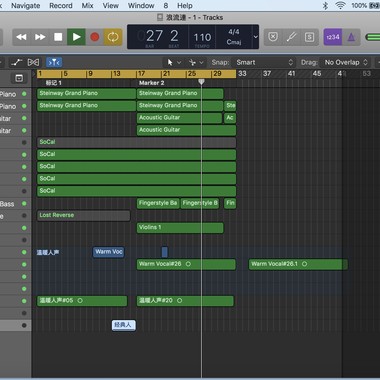
Task: Enable the gray power button on first SoCal track
Action: 24,143
